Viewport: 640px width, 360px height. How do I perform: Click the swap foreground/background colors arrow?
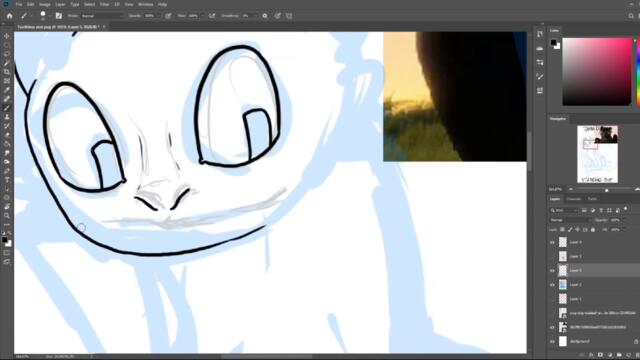[x=9, y=233]
